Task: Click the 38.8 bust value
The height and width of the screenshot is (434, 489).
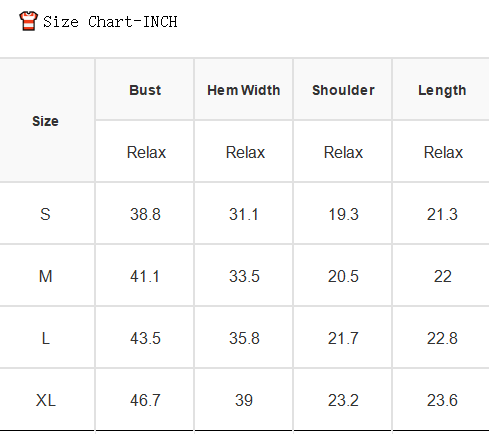Action: 145,214
